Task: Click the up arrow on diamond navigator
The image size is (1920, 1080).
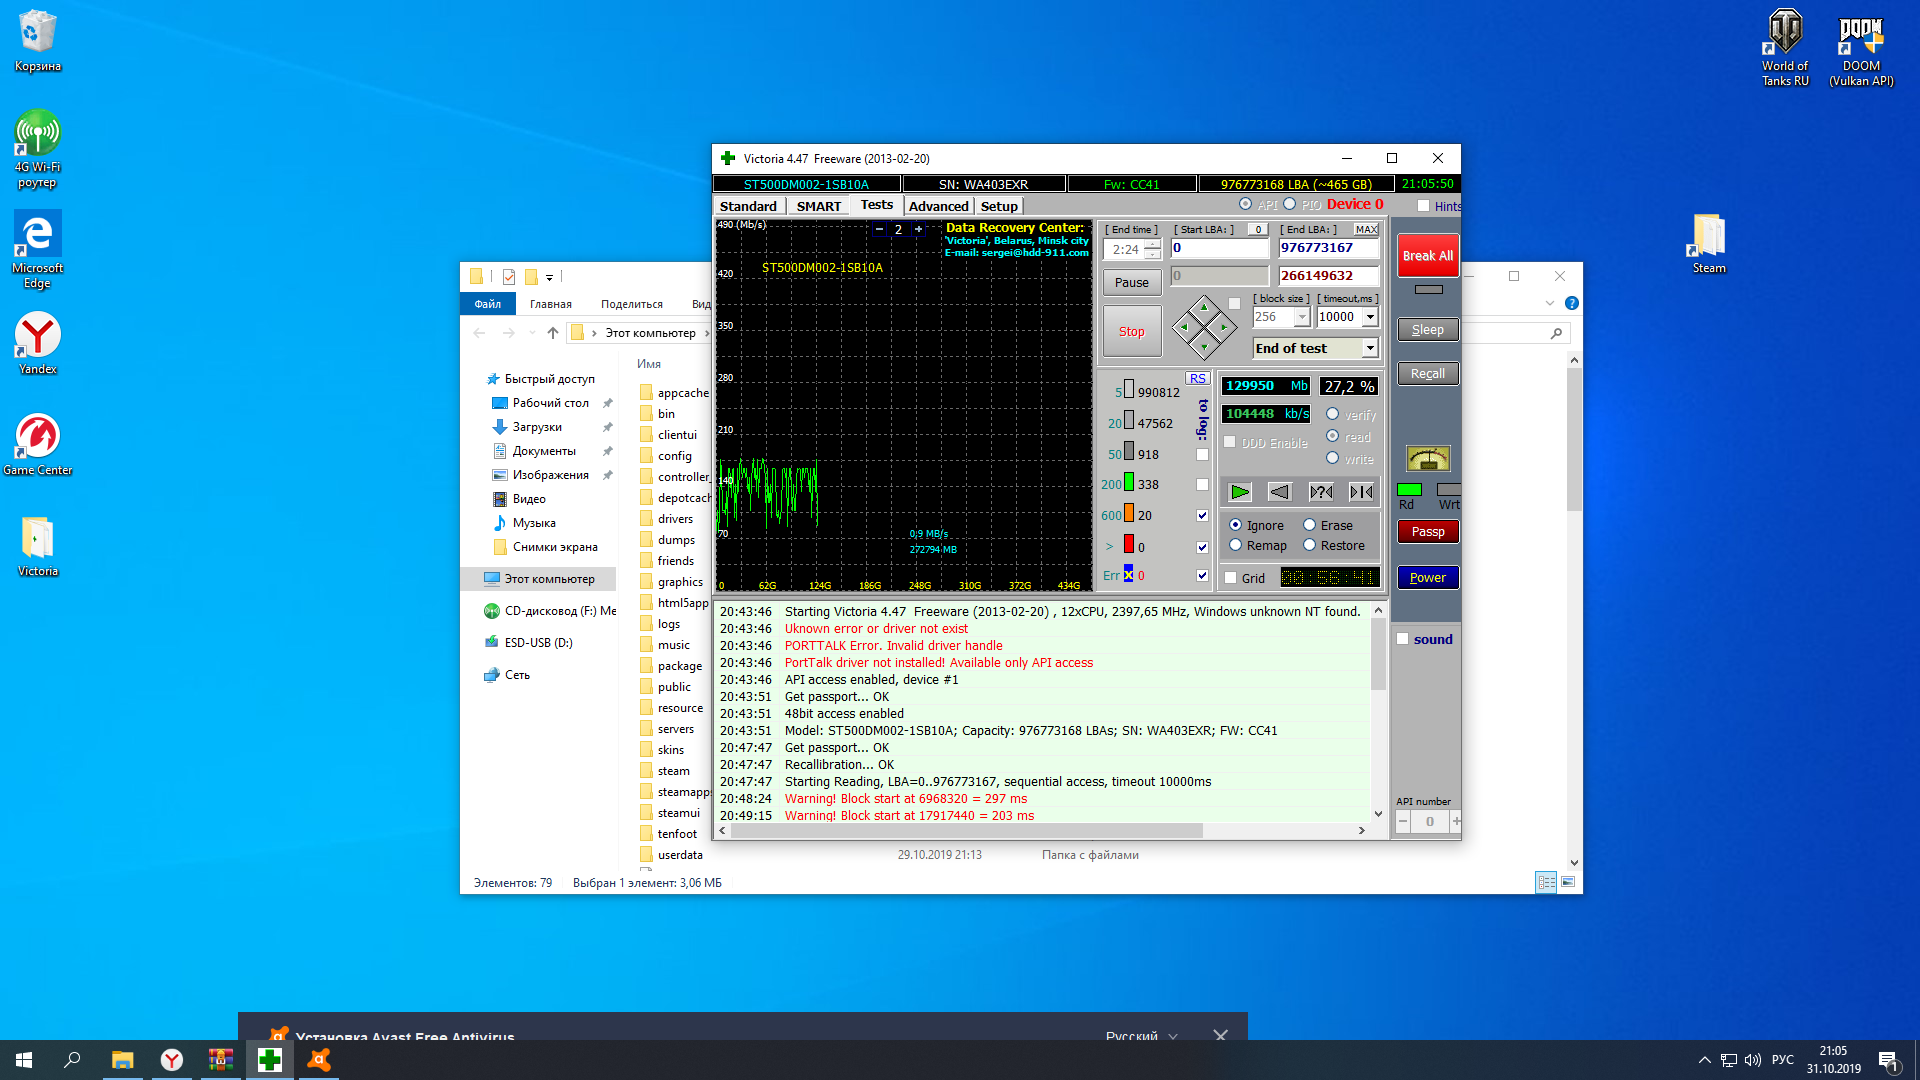Action: [x=1204, y=307]
